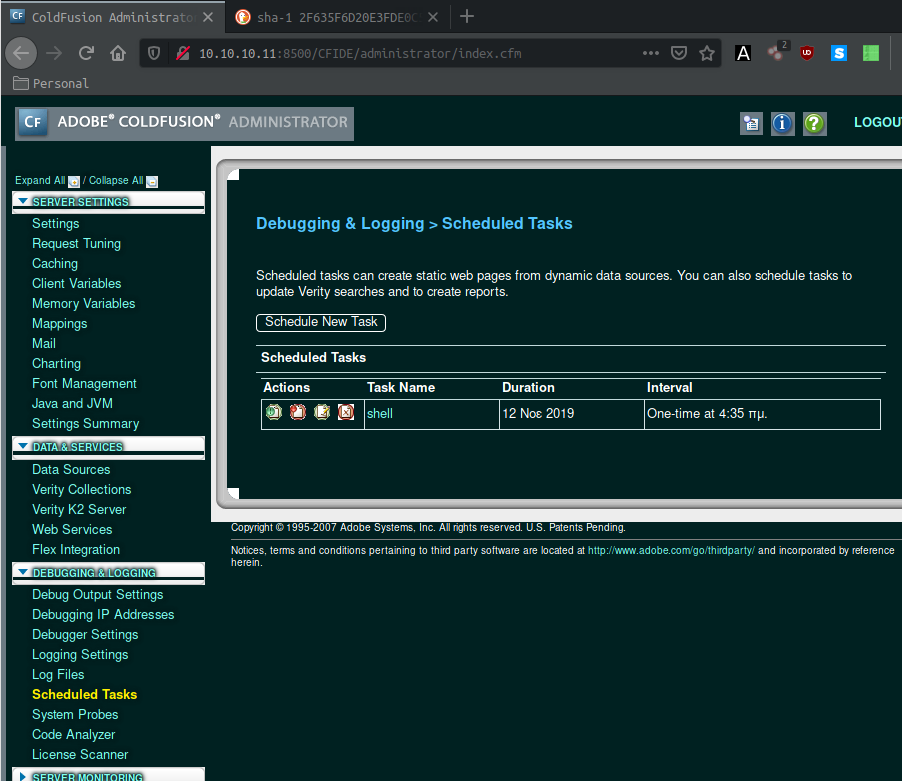This screenshot has height=781, width=902.
Task: Close the ColdFusion Administrator tab
Action: [208, 17]
